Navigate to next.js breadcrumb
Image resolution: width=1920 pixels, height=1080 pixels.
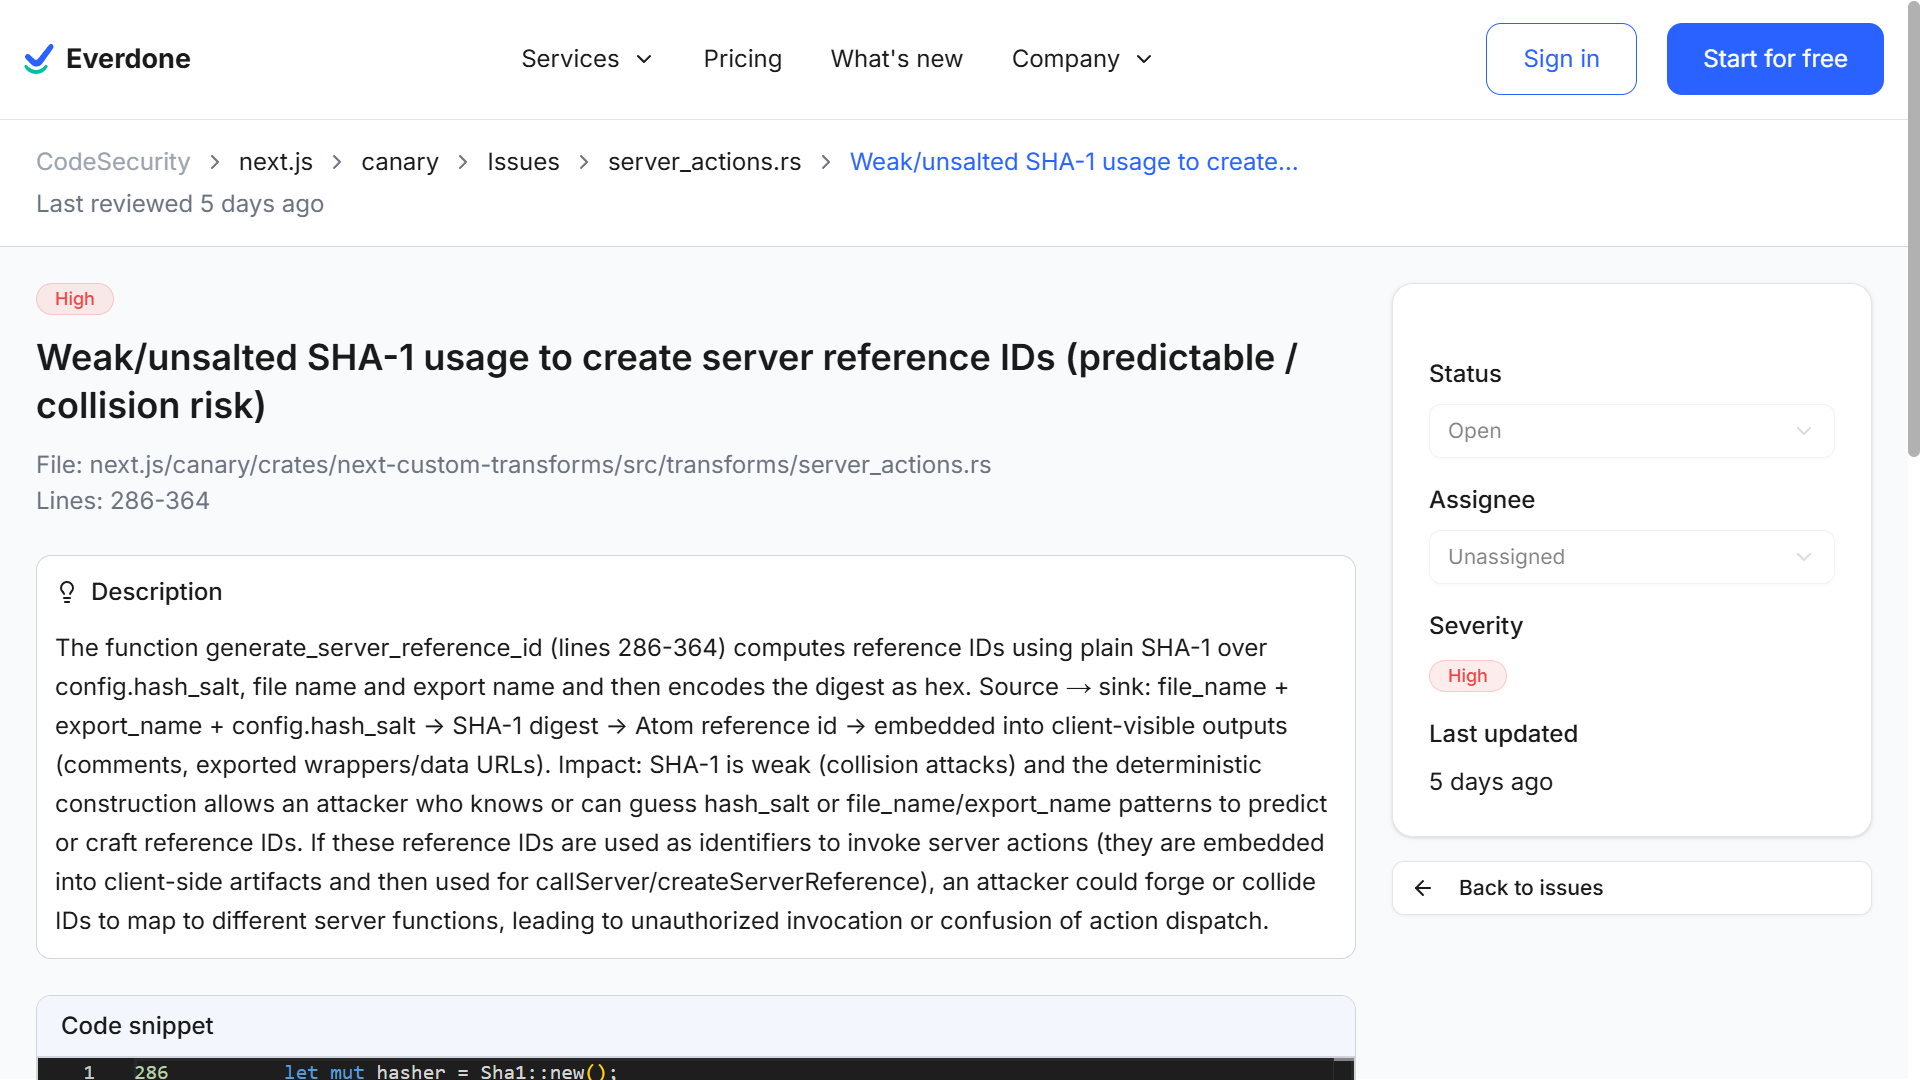point(275,162)
